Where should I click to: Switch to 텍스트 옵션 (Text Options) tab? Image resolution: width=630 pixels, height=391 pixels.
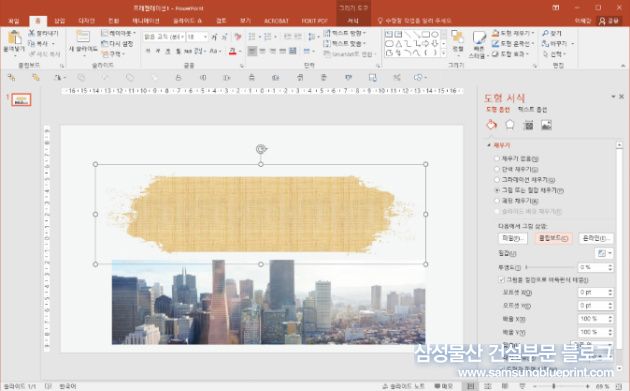[532, 109]
